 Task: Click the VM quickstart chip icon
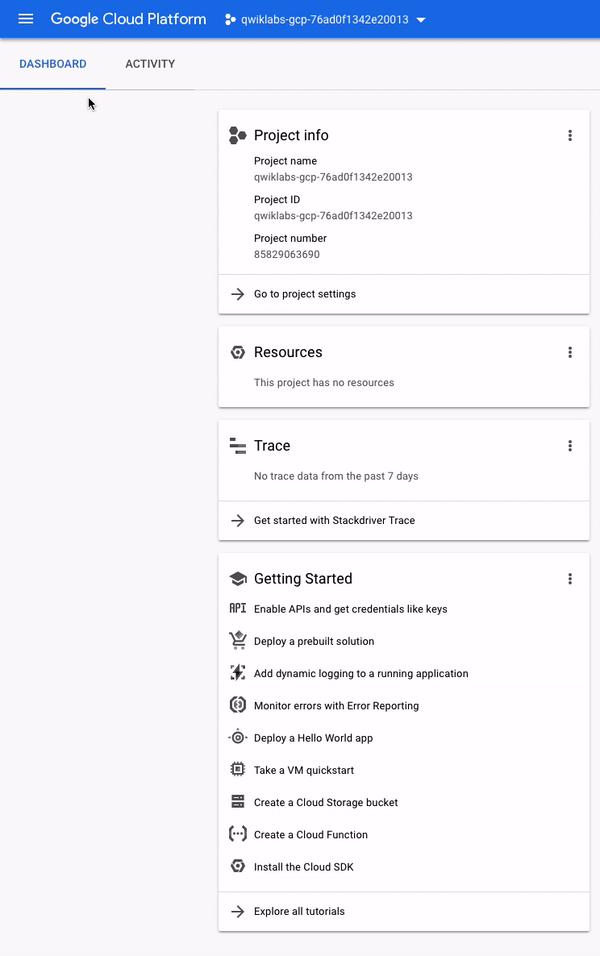pos(237,770)
